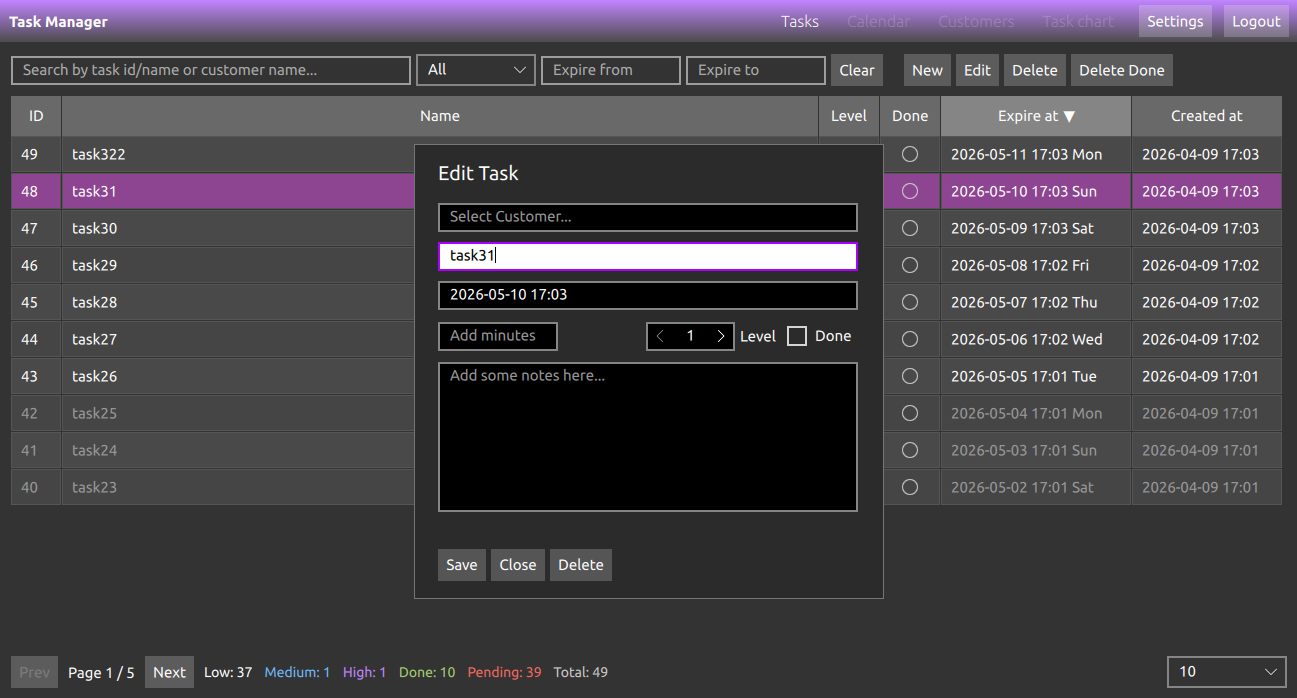Open the Select Customer combo box
Viewport: 1297px width, 698px height.
coord(648,217)
